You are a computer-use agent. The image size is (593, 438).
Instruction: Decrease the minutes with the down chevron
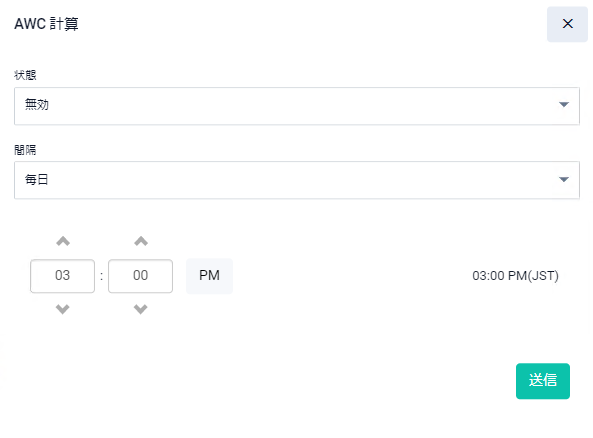point(141,309)
